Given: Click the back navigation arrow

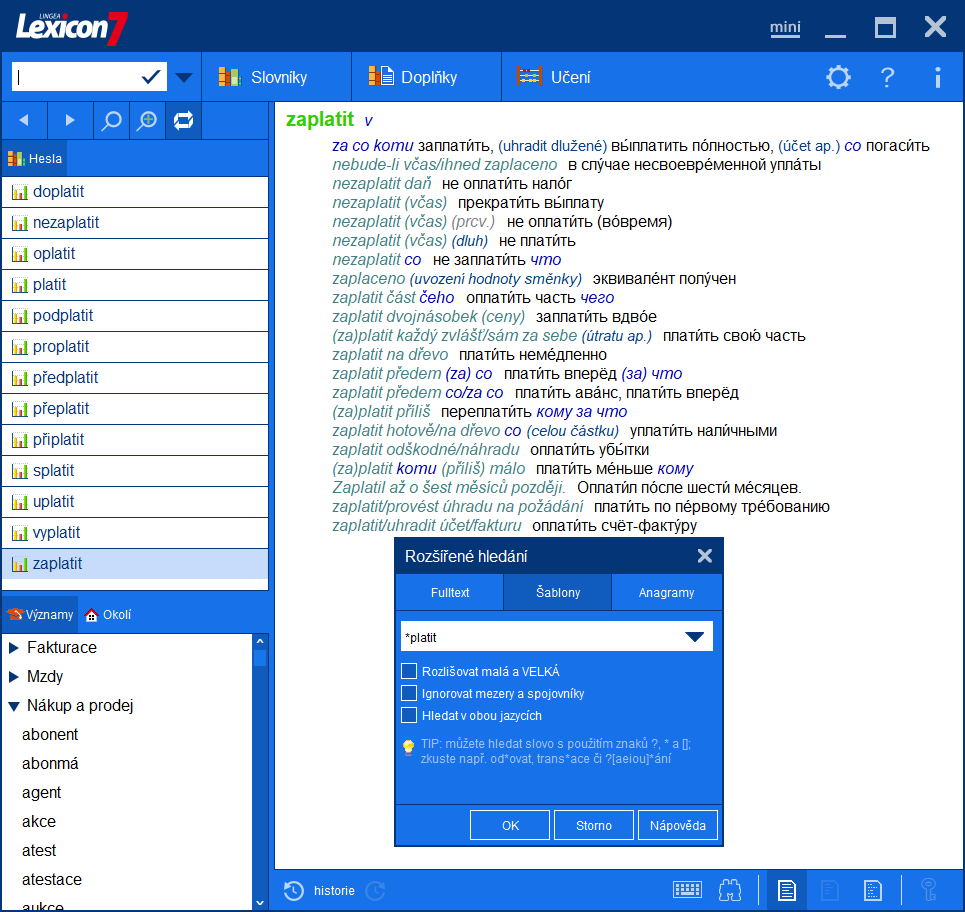Looking at the screenshot, I should pos(24,121).
